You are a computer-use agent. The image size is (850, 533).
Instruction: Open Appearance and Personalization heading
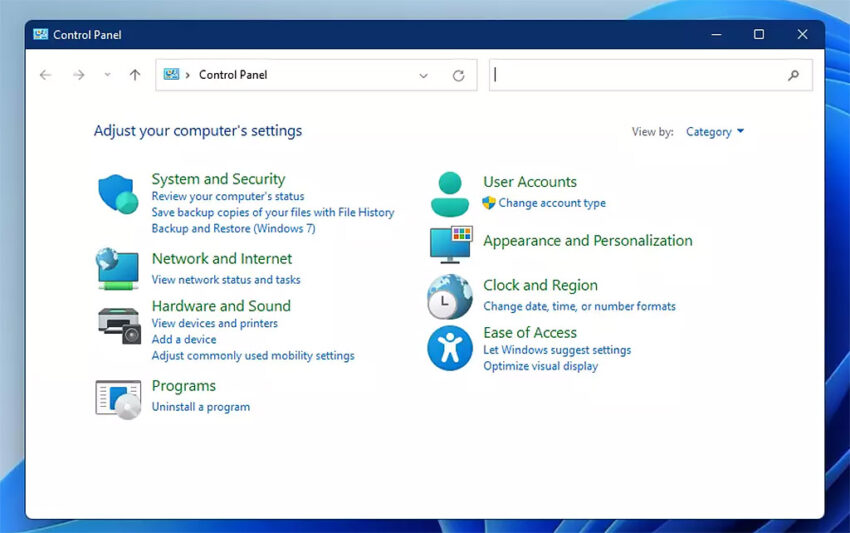588,241
